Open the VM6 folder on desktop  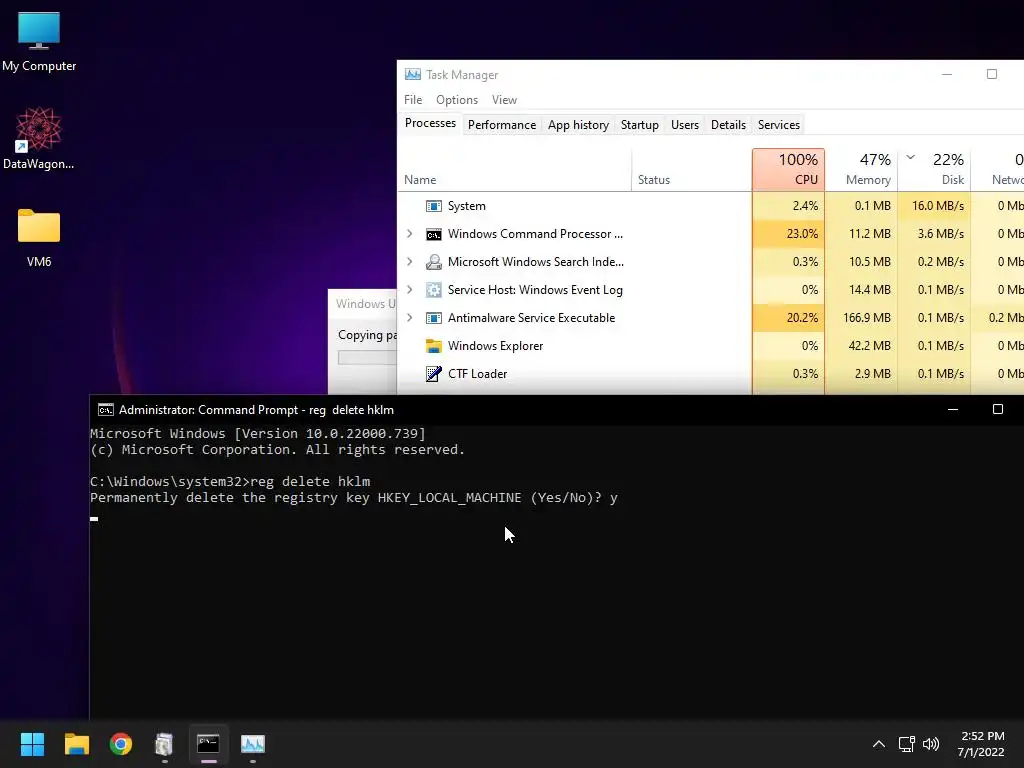(39, 238)
